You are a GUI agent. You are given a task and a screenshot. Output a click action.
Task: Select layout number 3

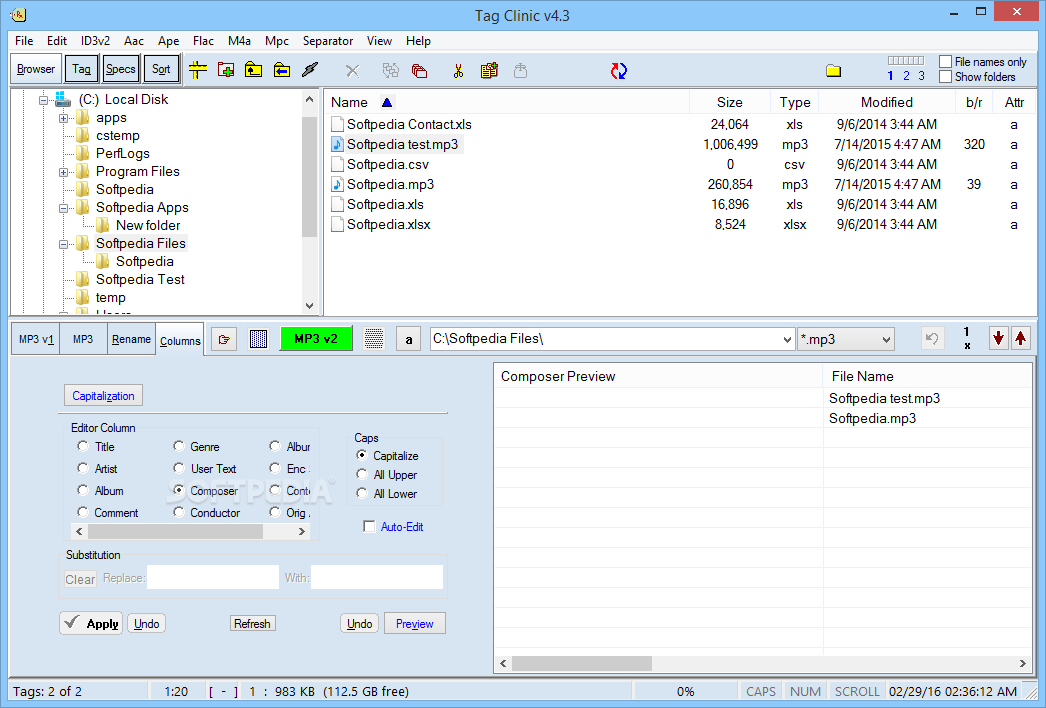(921, 76)
